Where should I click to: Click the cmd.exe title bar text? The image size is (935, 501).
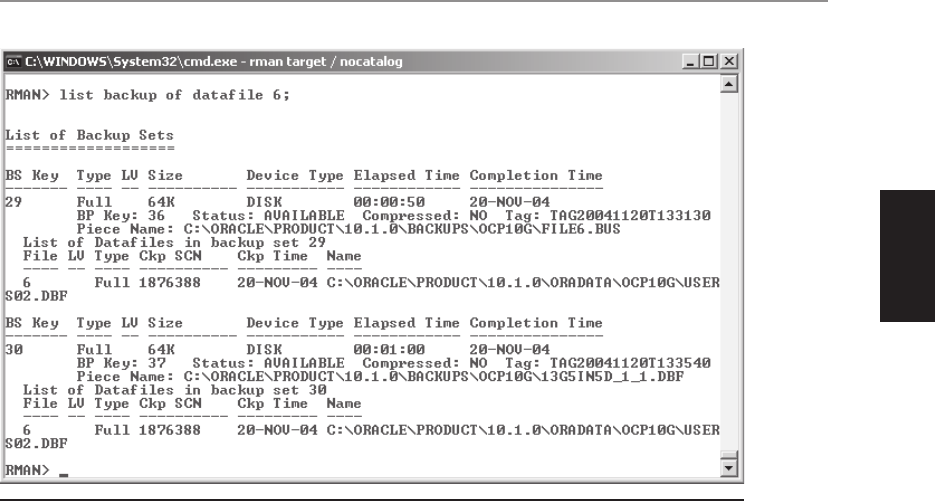pos(213,61)
